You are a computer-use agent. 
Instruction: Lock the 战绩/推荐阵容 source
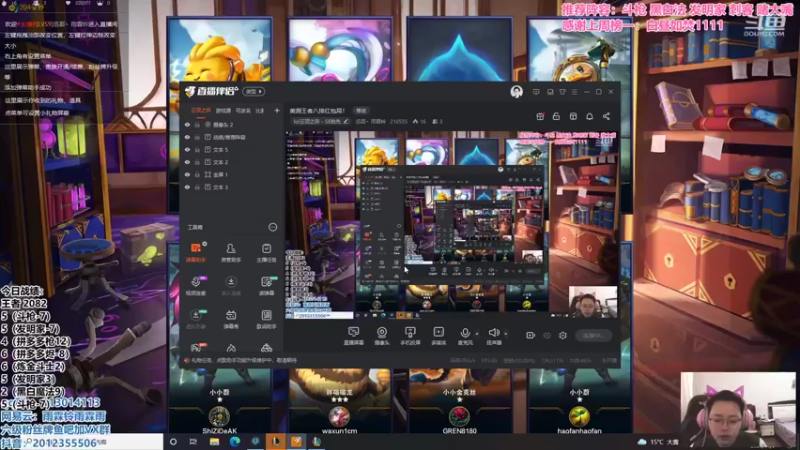pyautogui.click(x=197, y=137)
